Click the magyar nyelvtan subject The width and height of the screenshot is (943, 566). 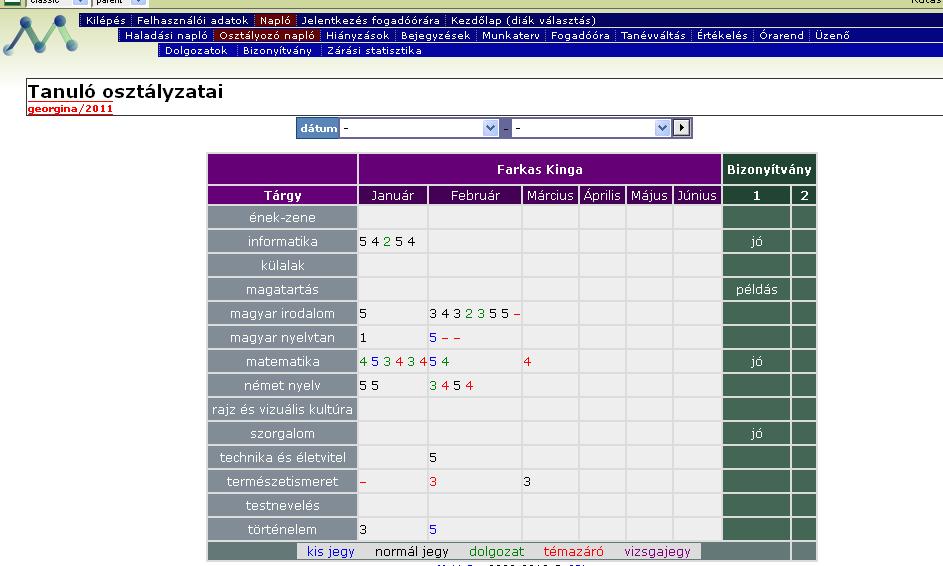[282, 337]
